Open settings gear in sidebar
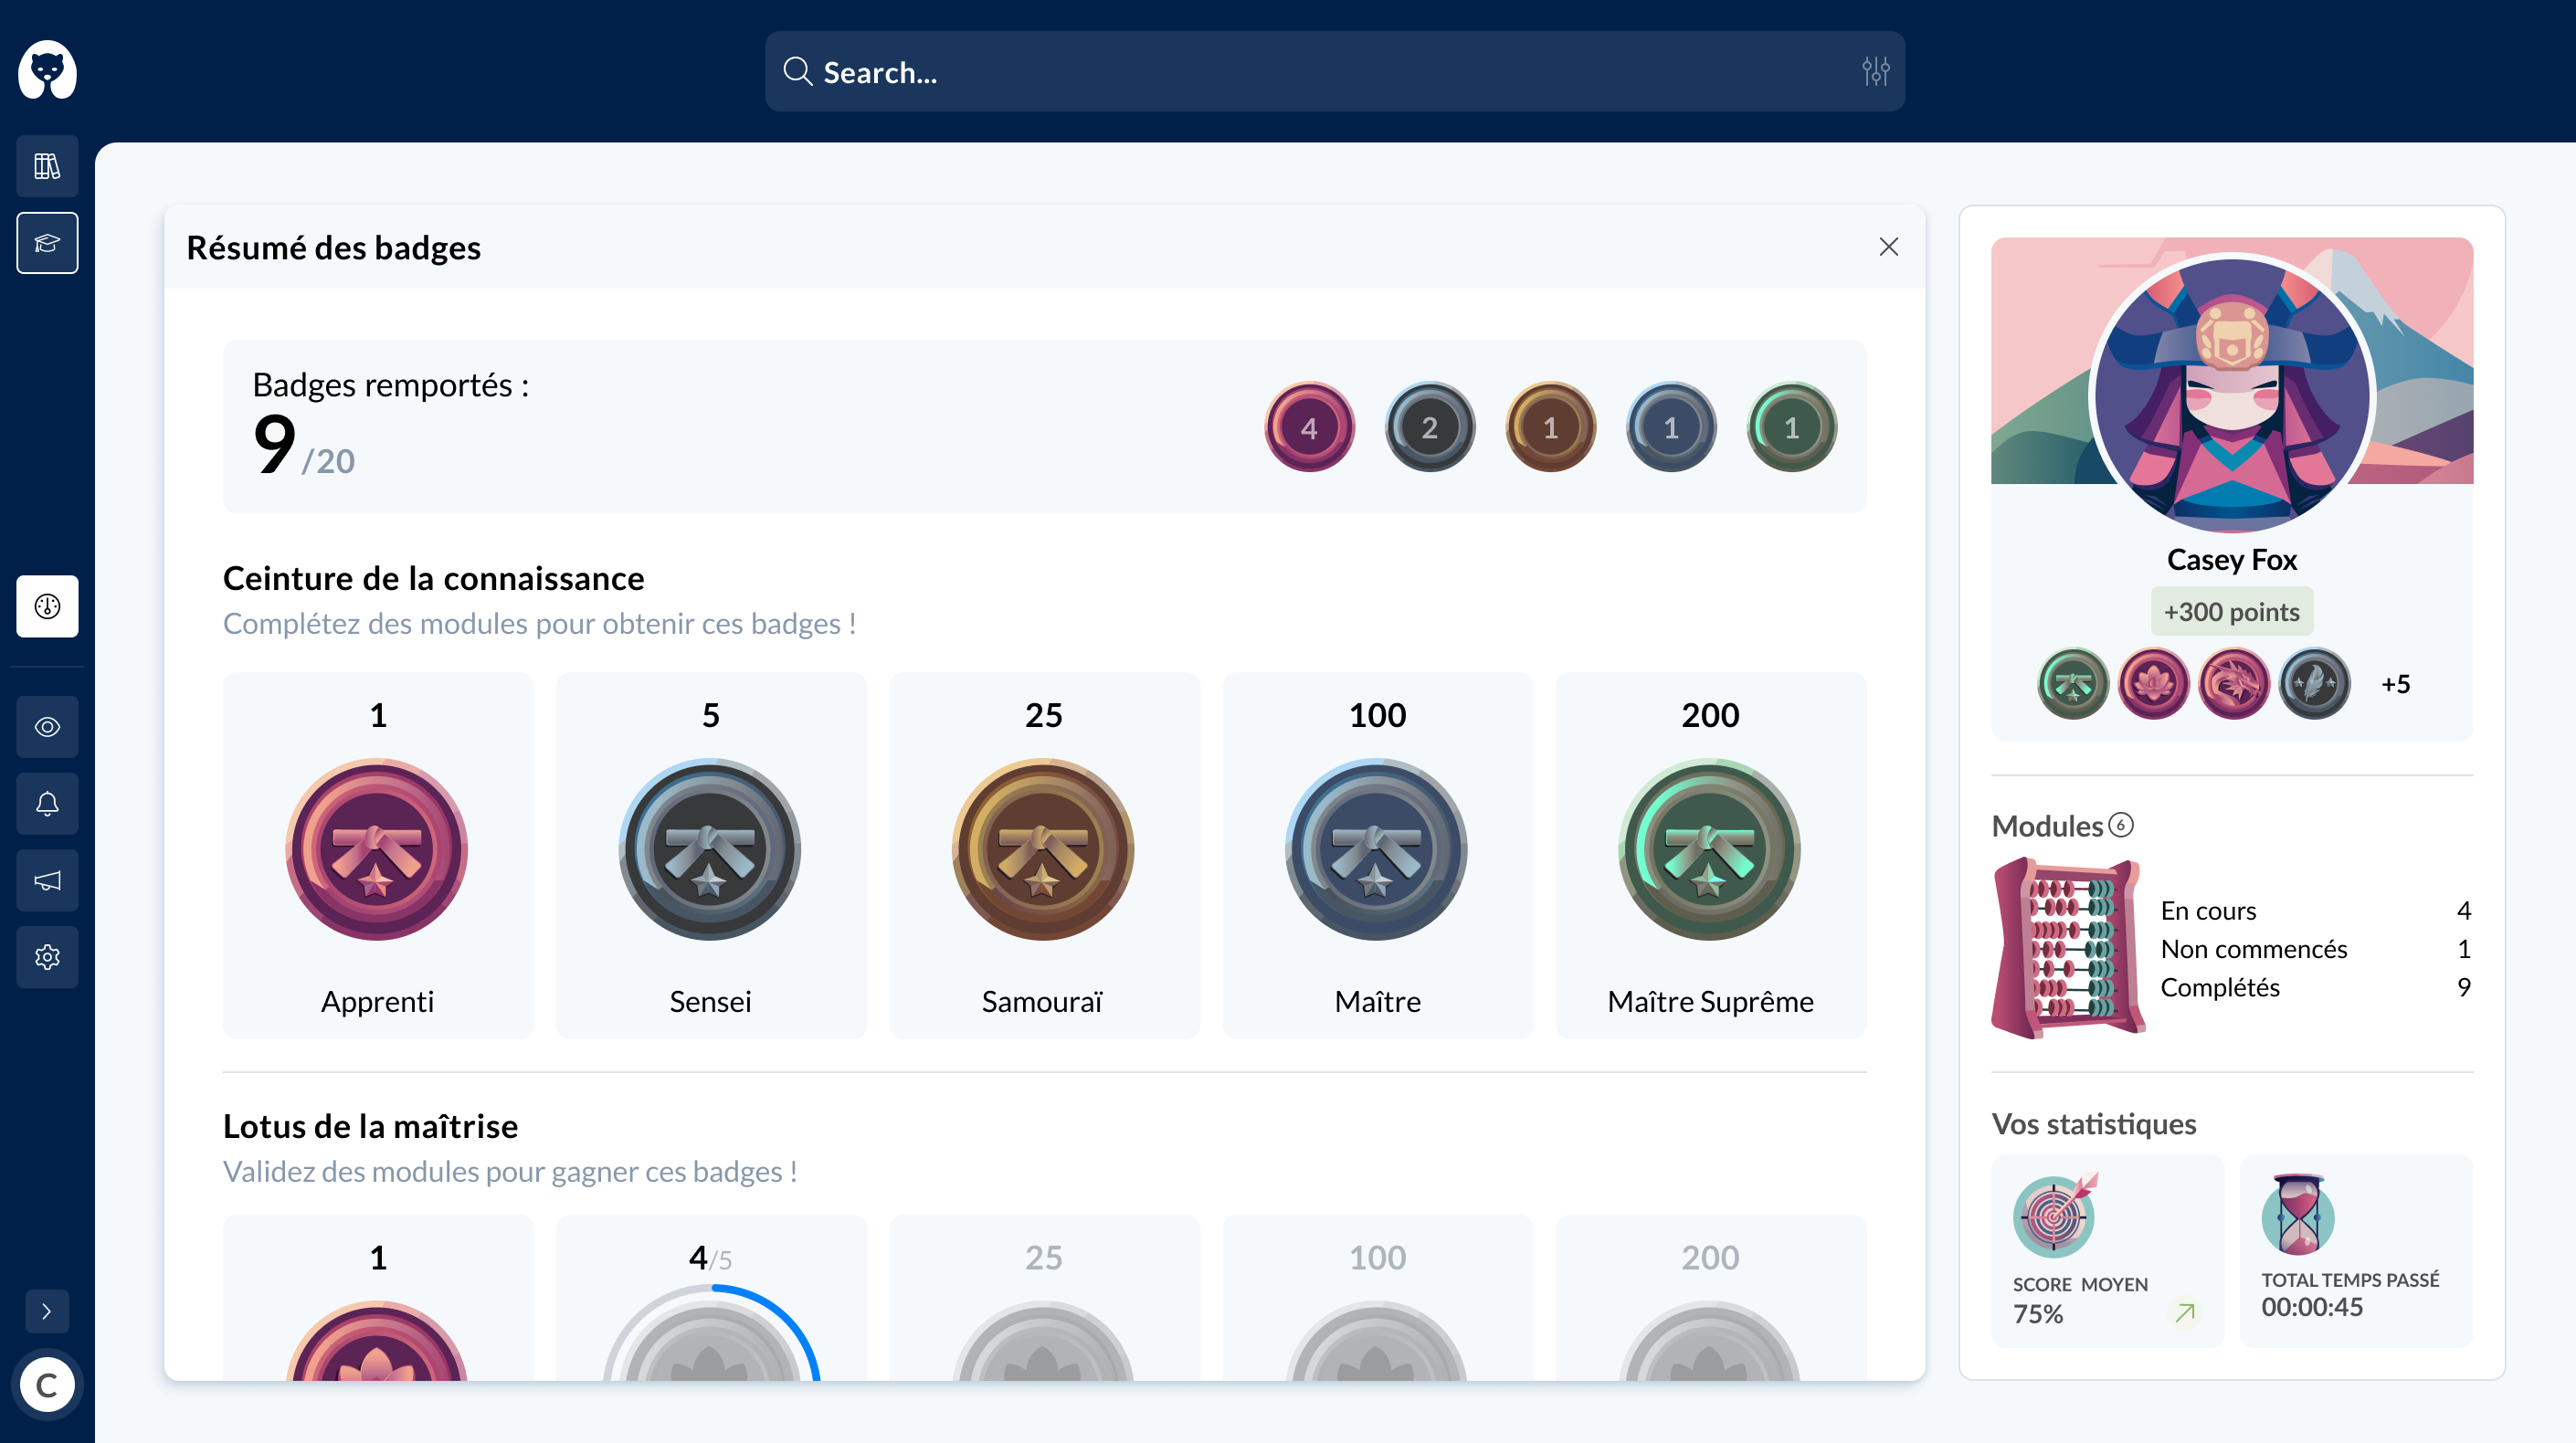Image resolution: width=2576 pixels, height=1443 pixels. coord(47,957)
